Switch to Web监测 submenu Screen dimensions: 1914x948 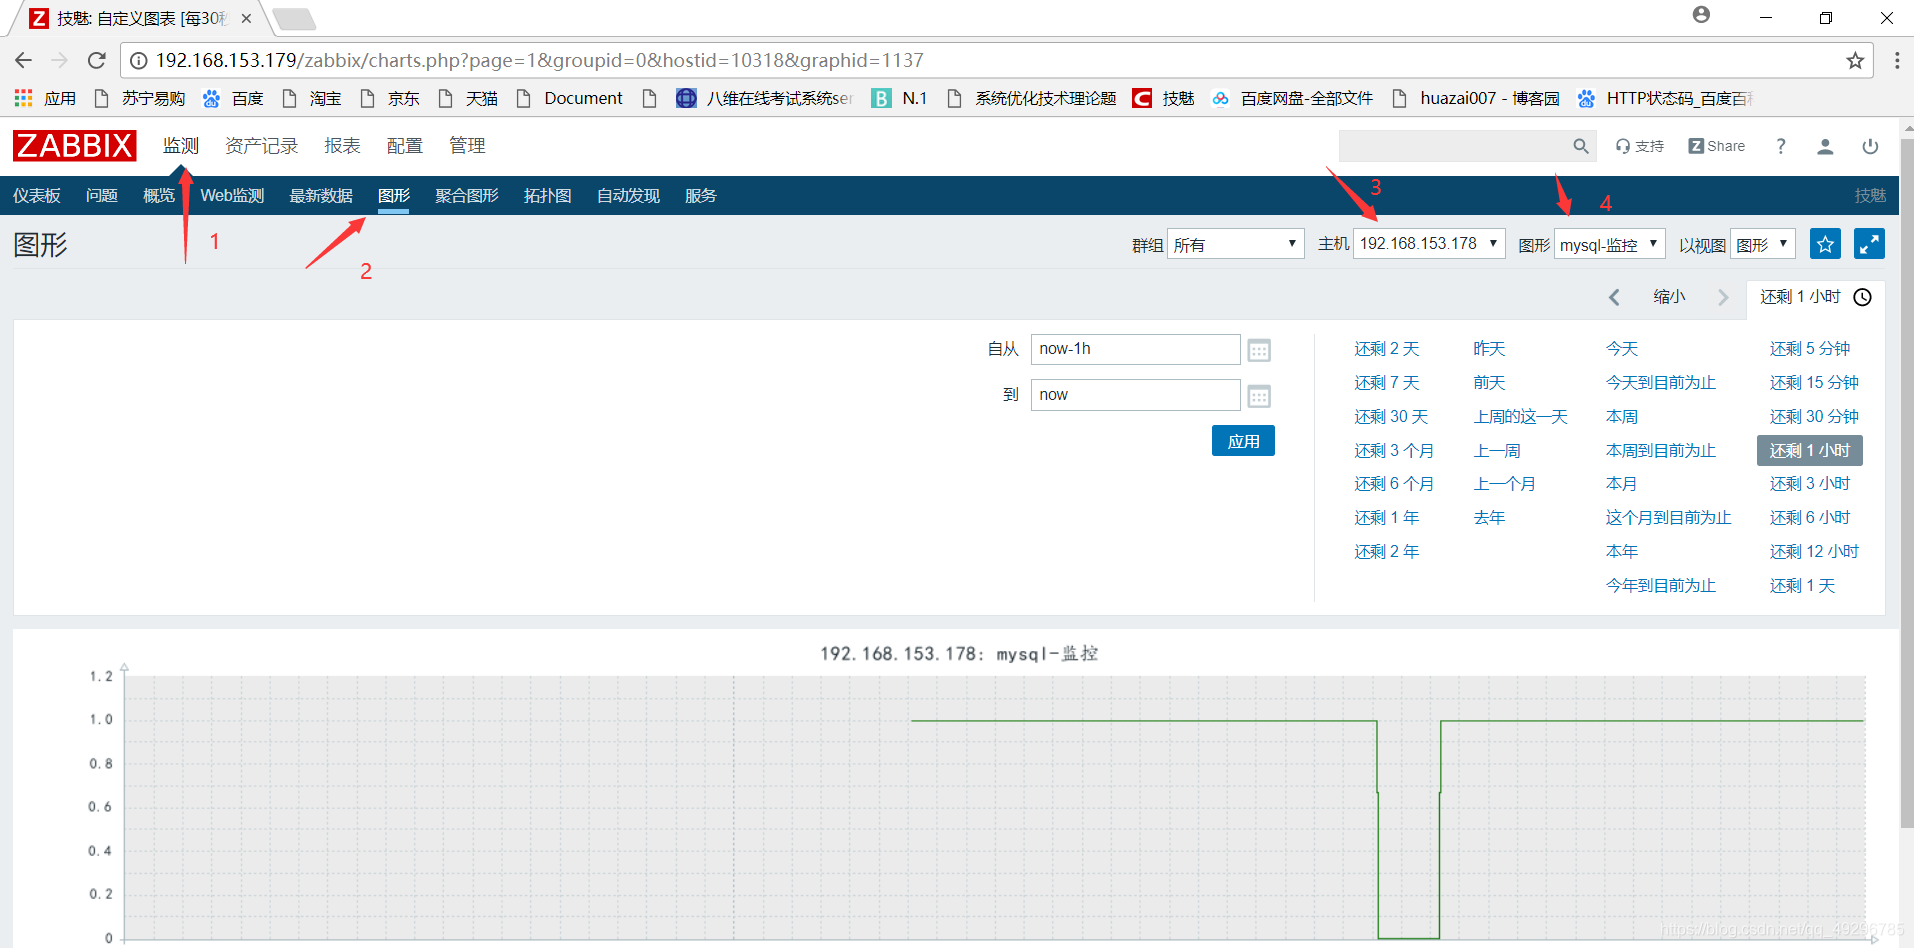click(232, 196)
